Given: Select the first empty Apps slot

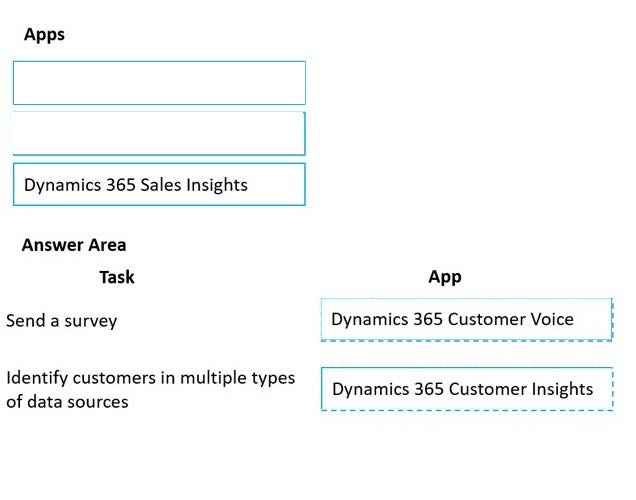Looking at the screenshot, I should tap(159, 83).
